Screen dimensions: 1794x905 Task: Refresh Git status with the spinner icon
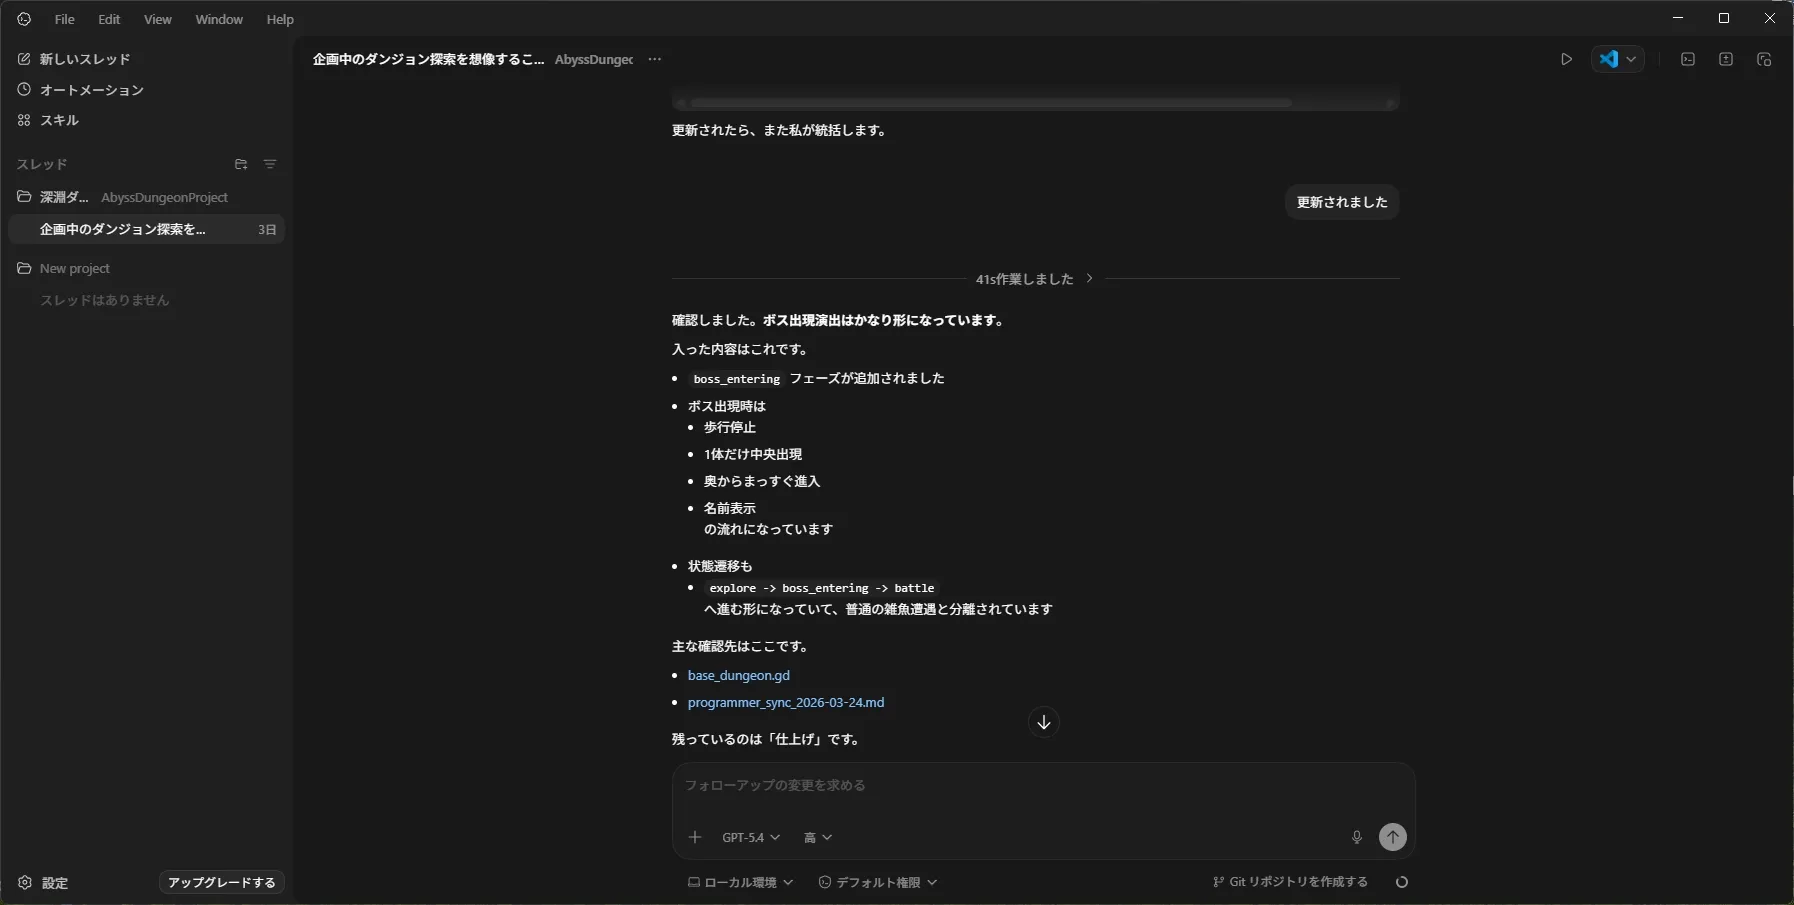click(x=1402, y=882)
